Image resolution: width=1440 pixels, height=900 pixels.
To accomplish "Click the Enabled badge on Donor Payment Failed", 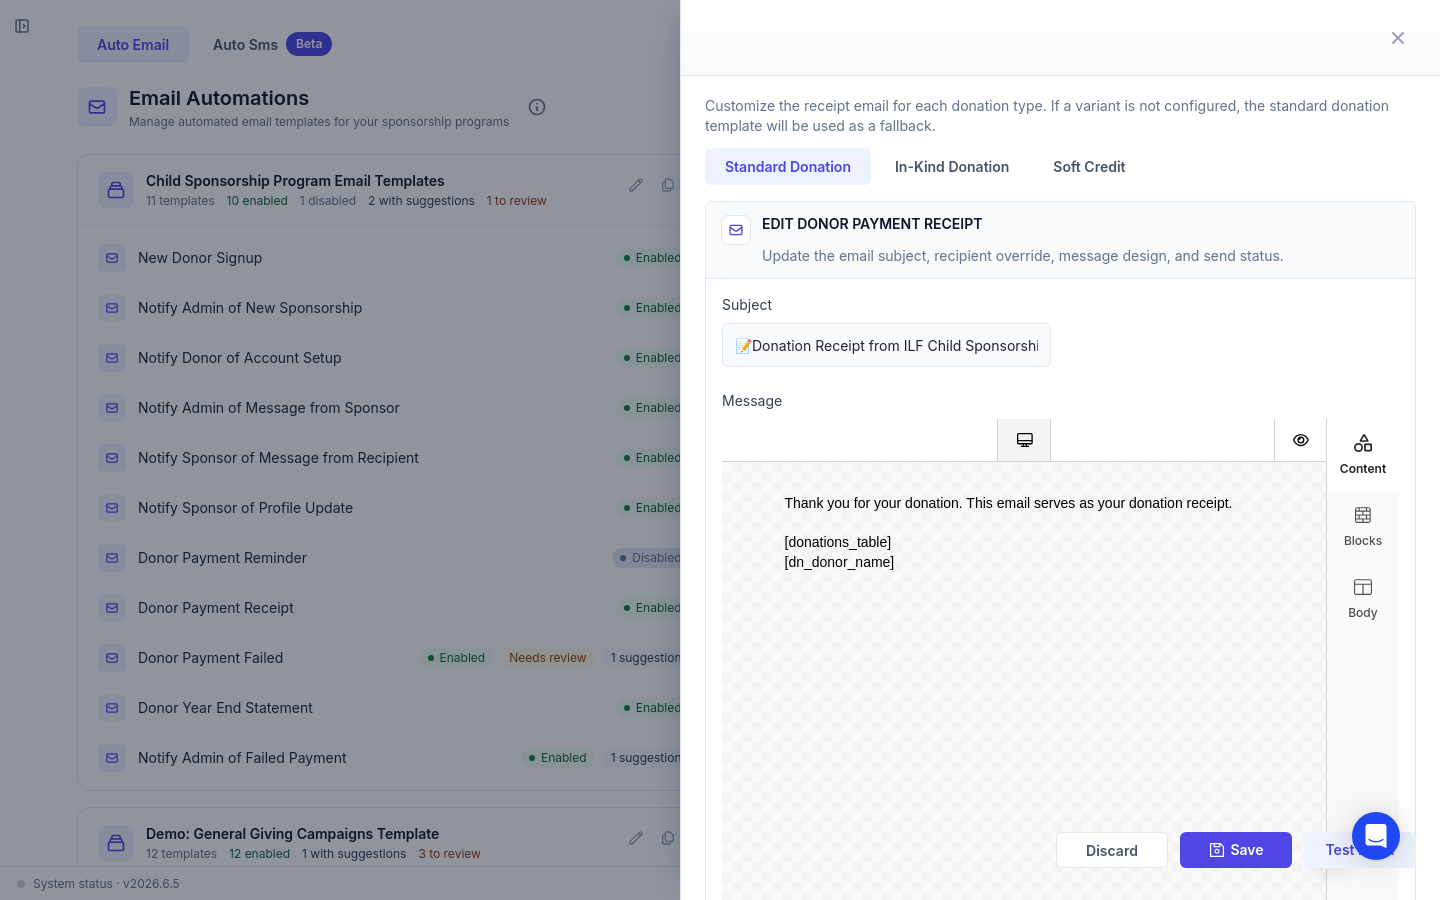I will pos(456,658).
